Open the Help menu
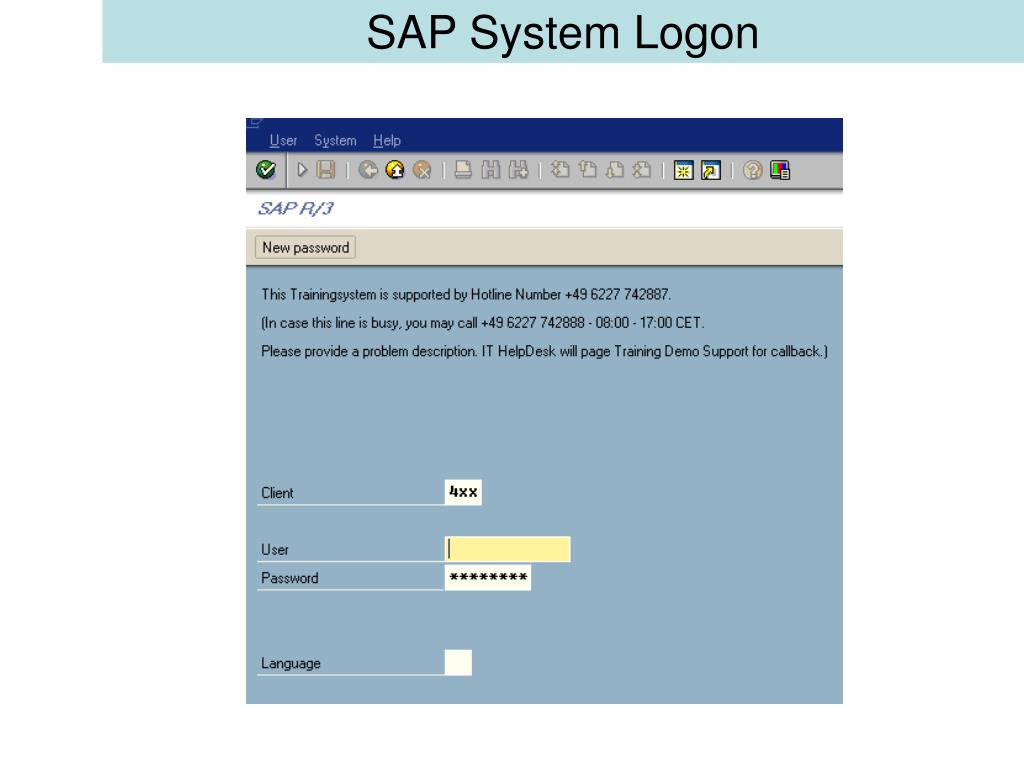This screenshot has height=768, width=1024. coord(387,140)
